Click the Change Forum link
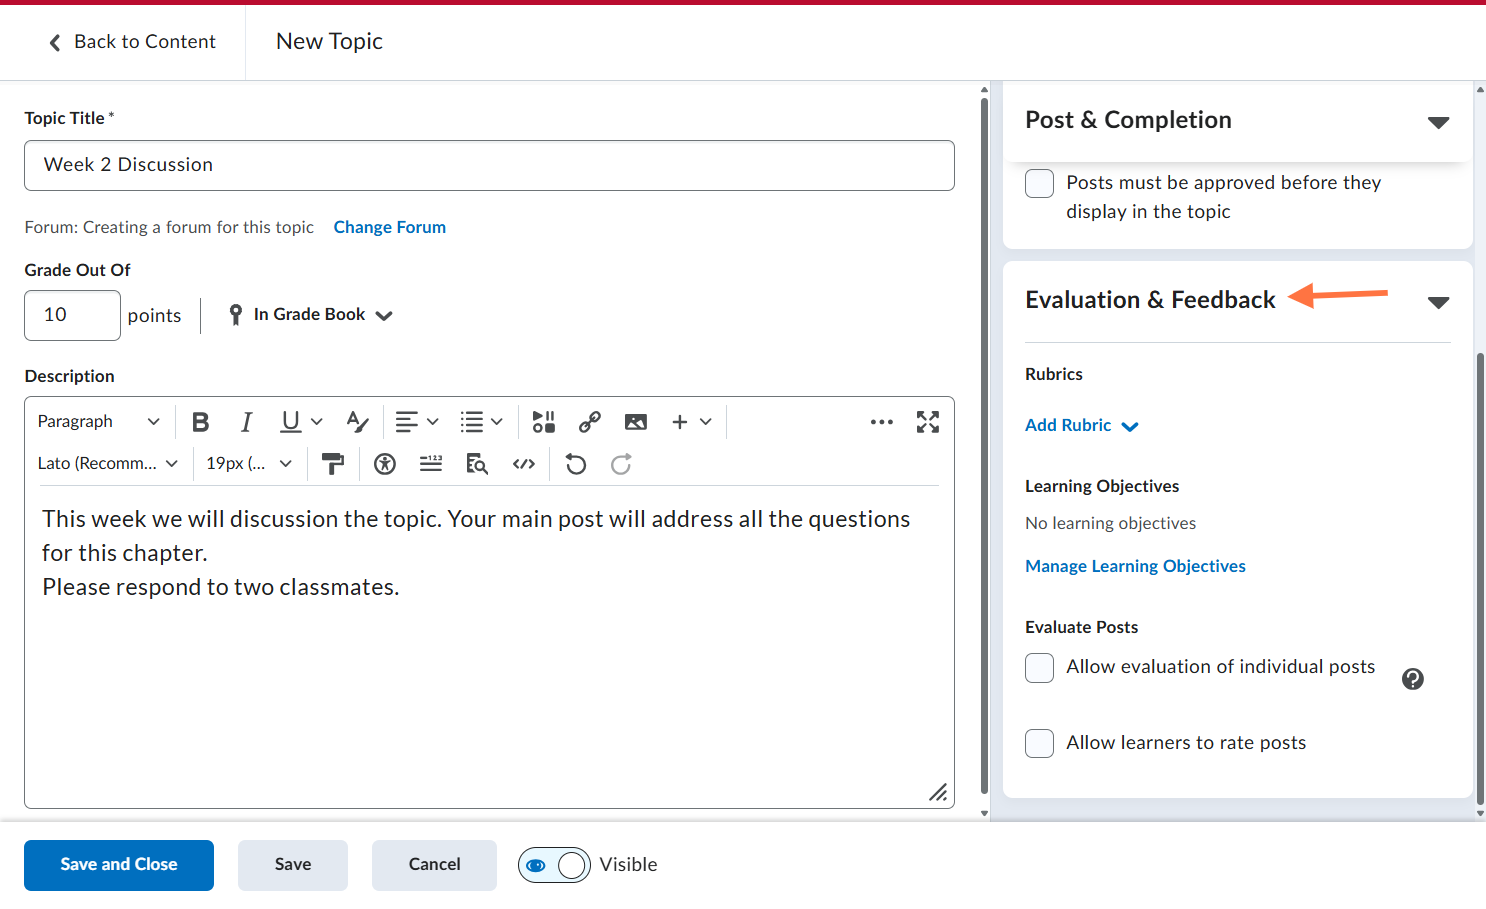This screenshot has height=909, width=1486. (x=390, y=228)
